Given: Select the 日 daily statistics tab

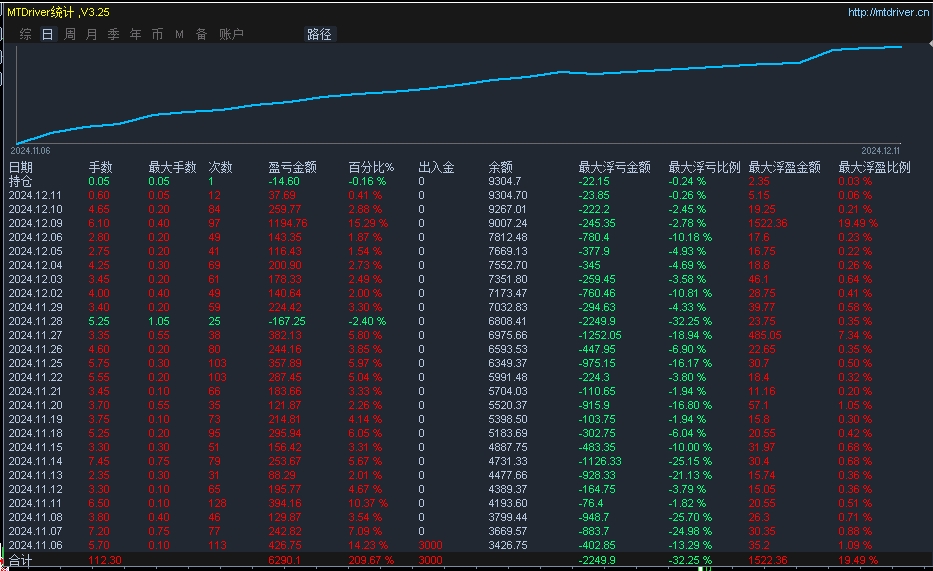Looking at the screenshot, I should pyautogui.click(x=47, y=34).
